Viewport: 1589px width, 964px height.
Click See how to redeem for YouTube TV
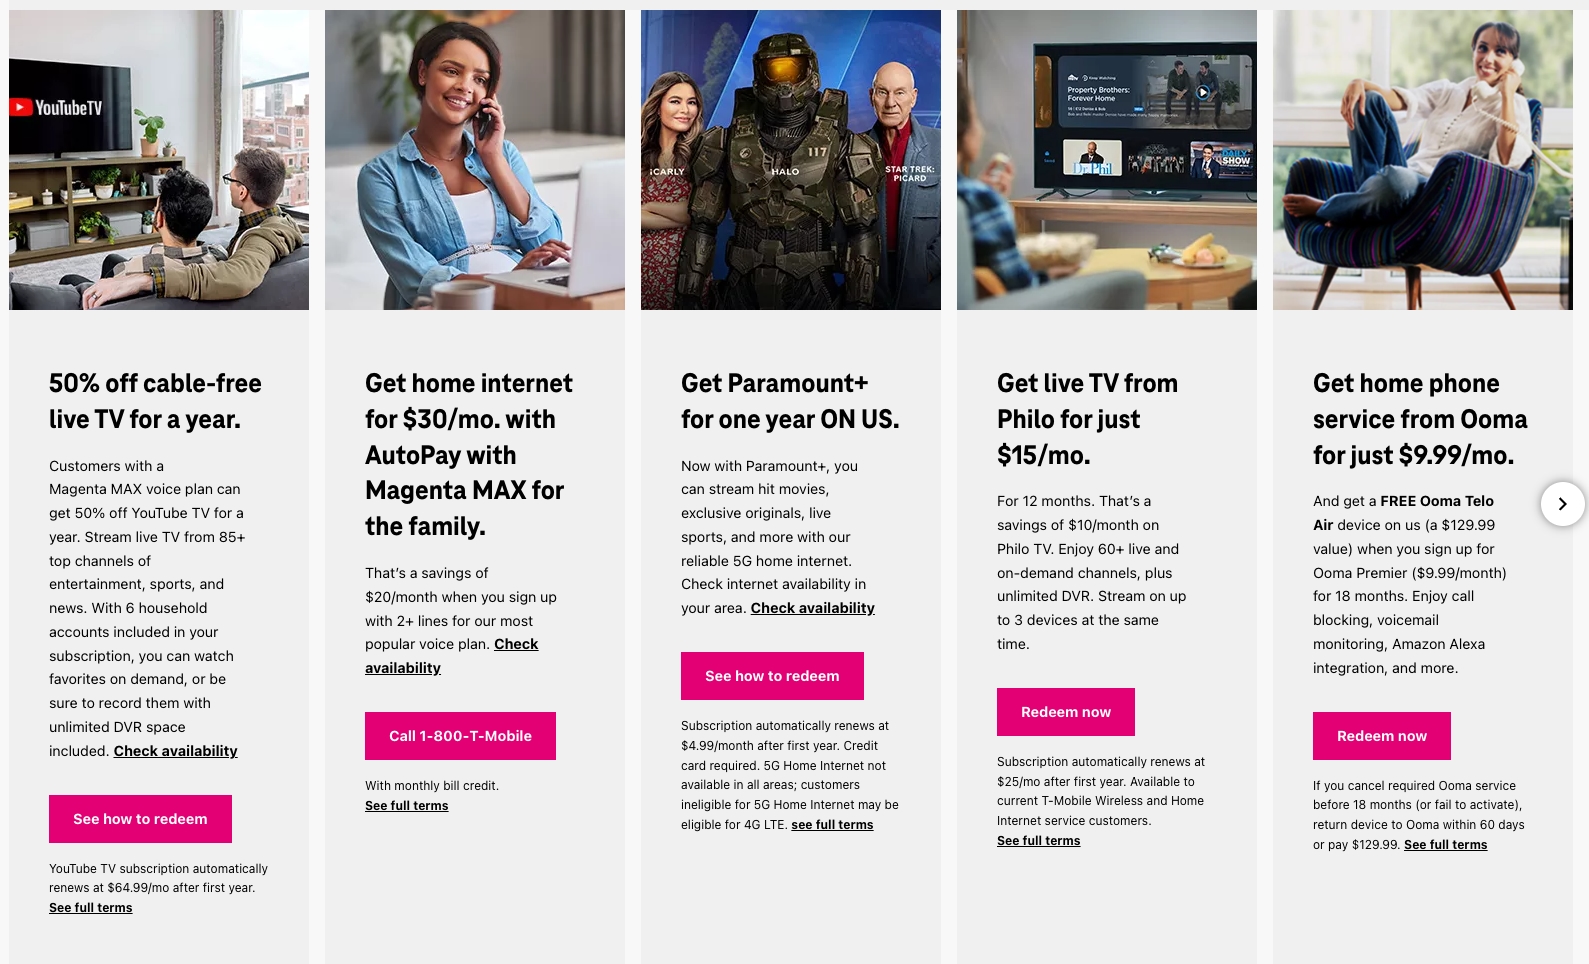[x=140, y=819]
